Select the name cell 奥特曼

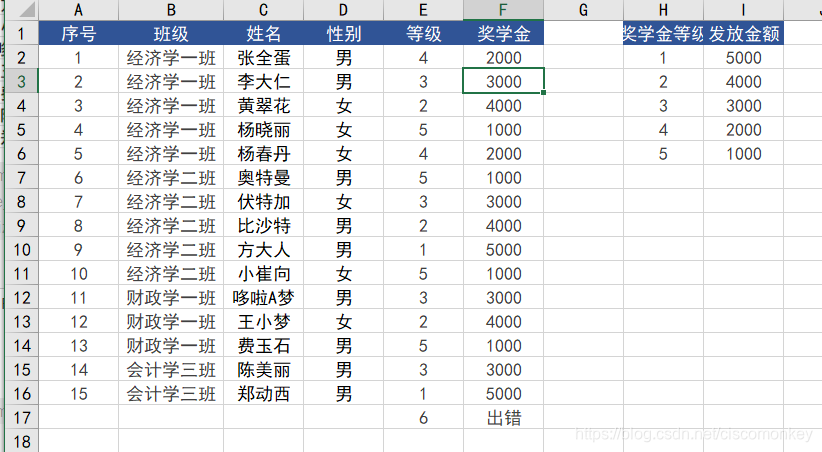[264, 178]
